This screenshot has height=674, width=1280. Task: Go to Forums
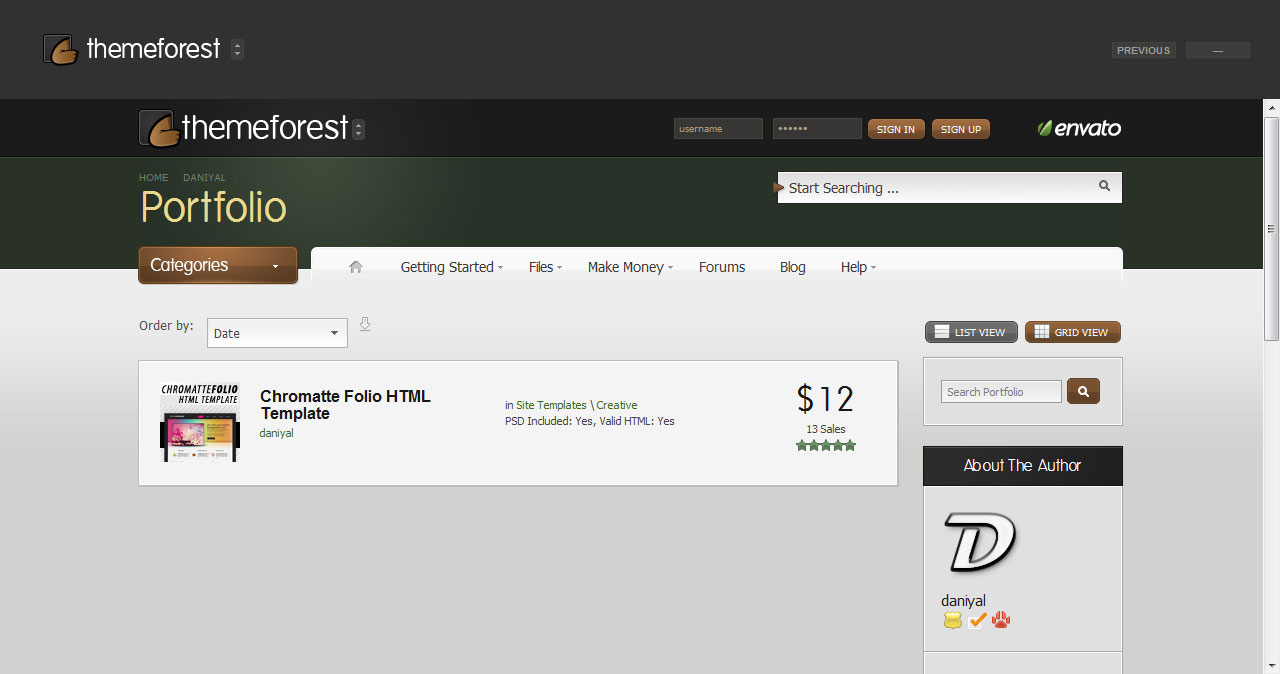click(x=722, y=267)
